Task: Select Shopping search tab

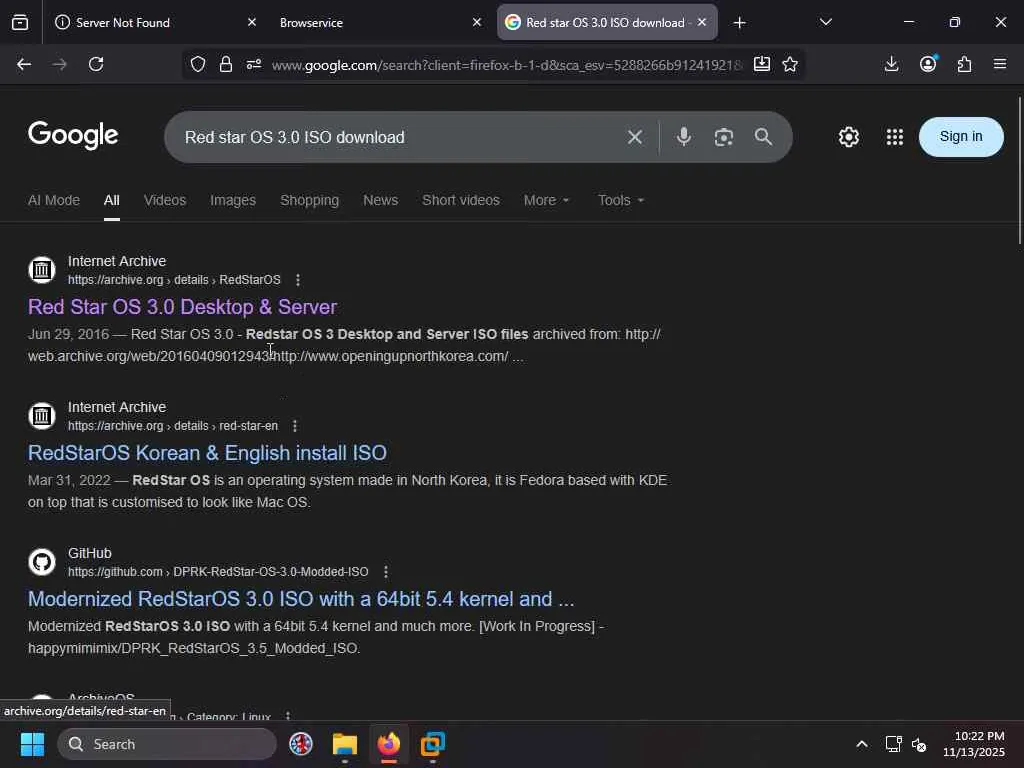Action: [x=310, y=200]
